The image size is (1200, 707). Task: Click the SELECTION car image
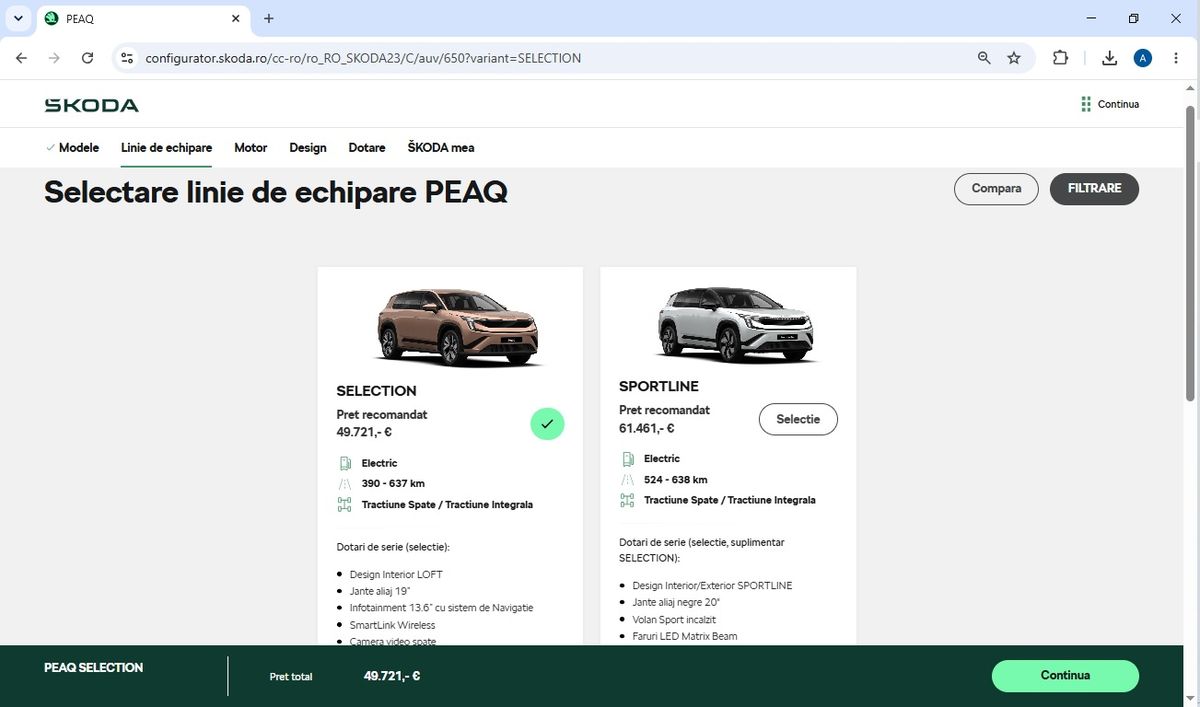(x=458, y=327)
